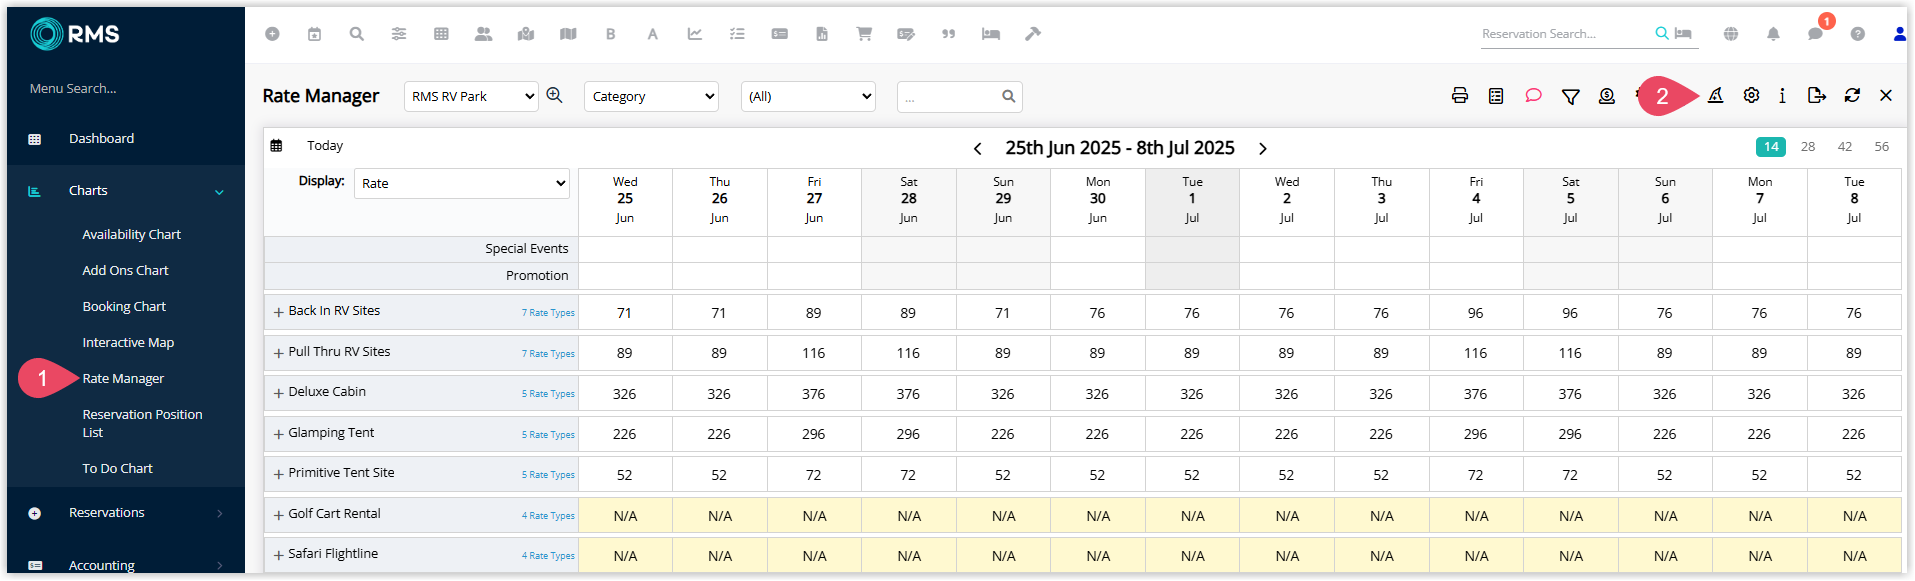Switch to 56 day view
Viewport: 1915px width, 581px height.
pyautogui.click(x=1882, y=147)
